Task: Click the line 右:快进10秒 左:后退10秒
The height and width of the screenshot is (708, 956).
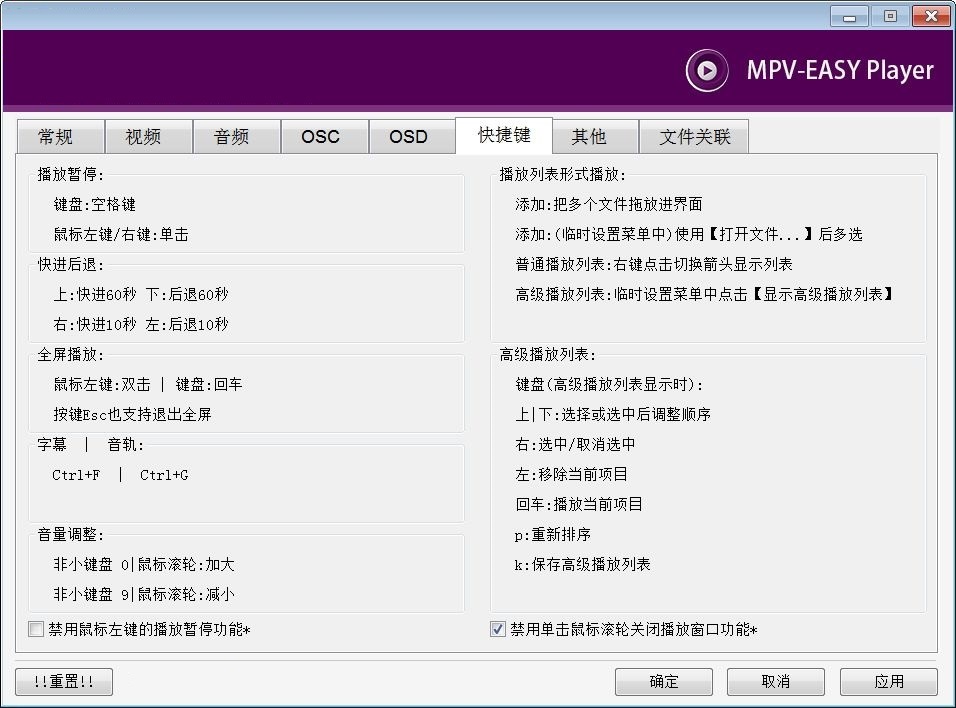Action: tap(141, 324)
